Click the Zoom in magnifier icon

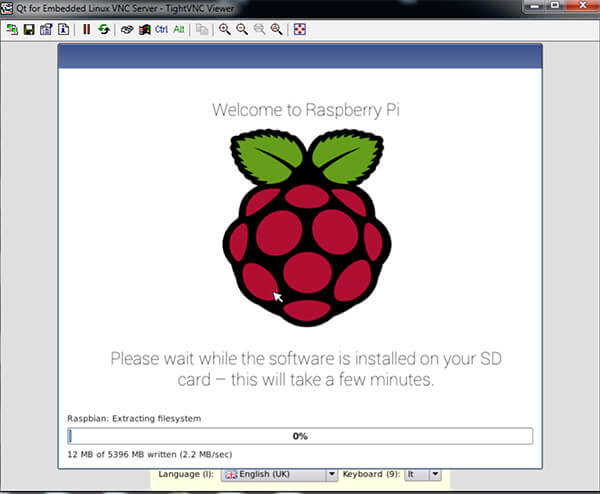(x=225, y=29)
